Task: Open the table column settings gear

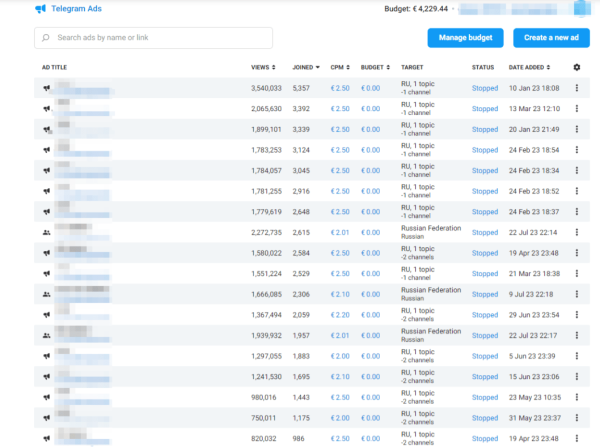Action: pyautogui.click(x=576, y=67)
